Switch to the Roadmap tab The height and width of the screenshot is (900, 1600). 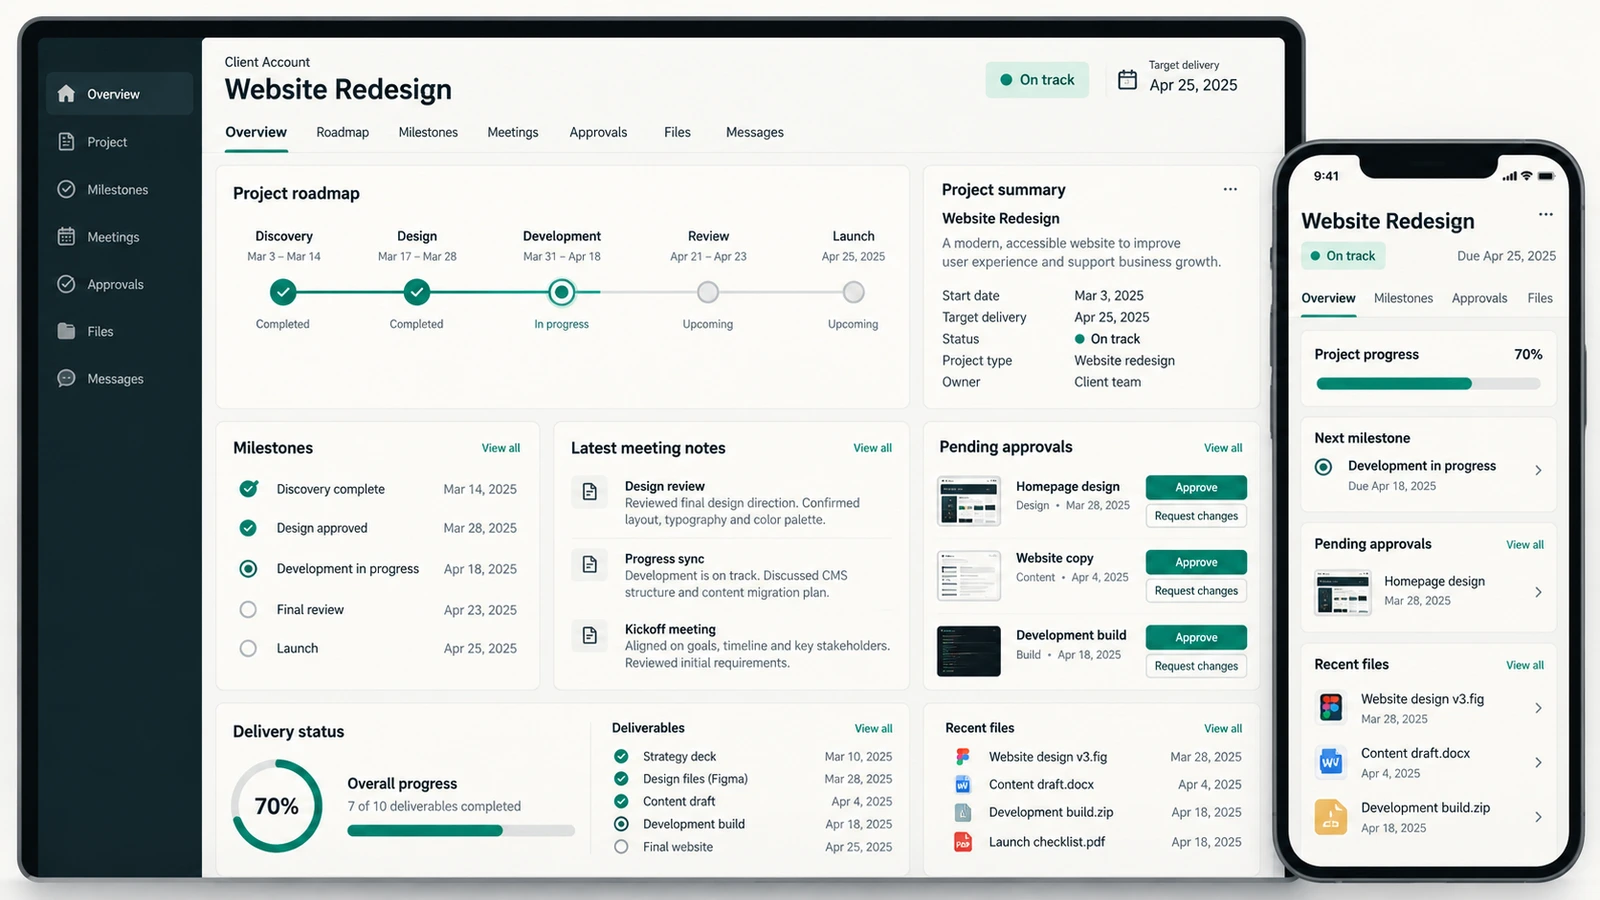click(343, 132)
